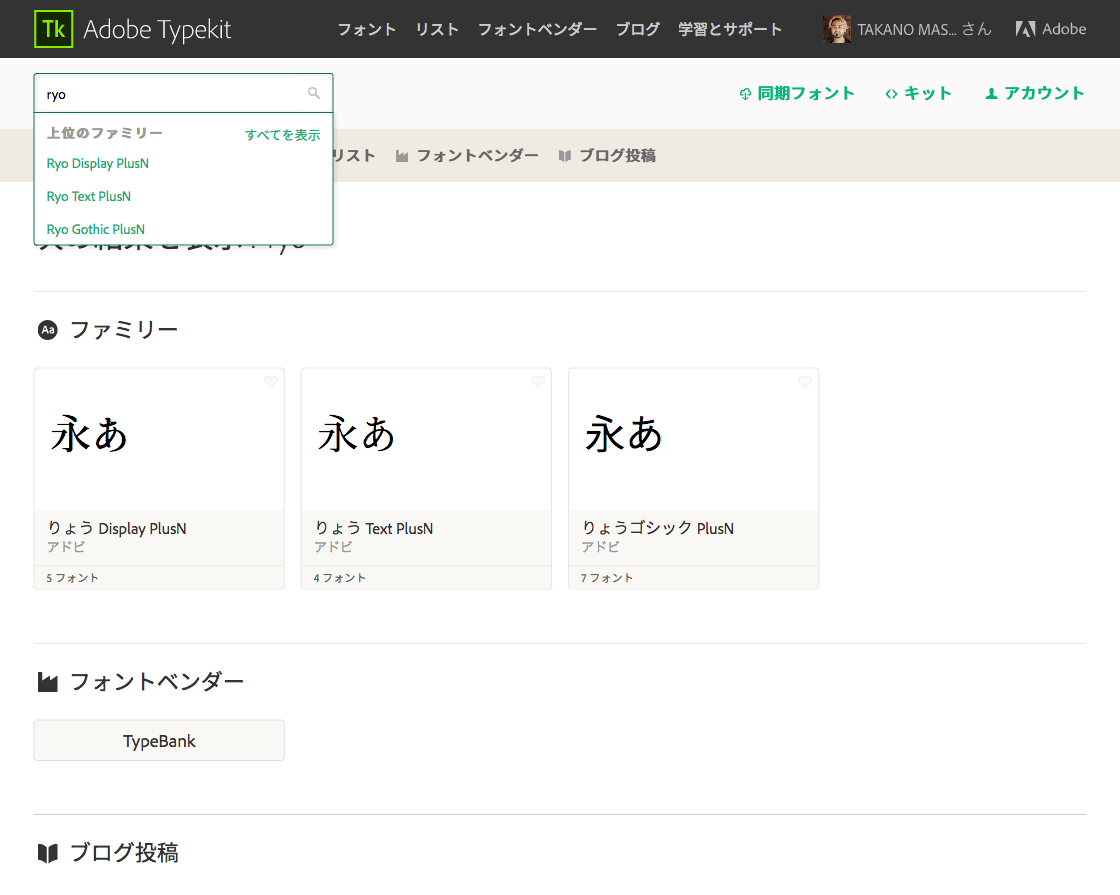
Task: Click the 7 フォント count label
Action: (x=606, y=578)
